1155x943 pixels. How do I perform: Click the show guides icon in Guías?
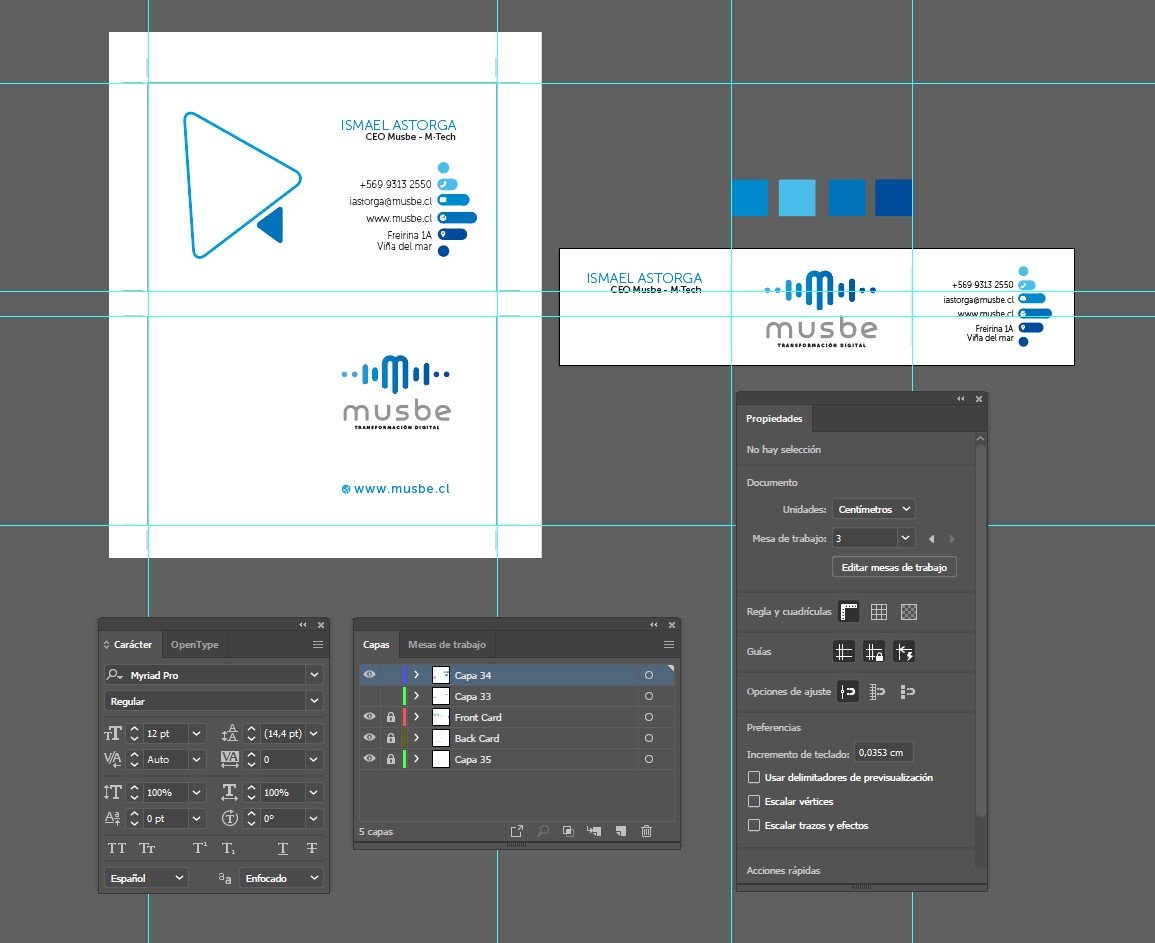pos(843,652)
